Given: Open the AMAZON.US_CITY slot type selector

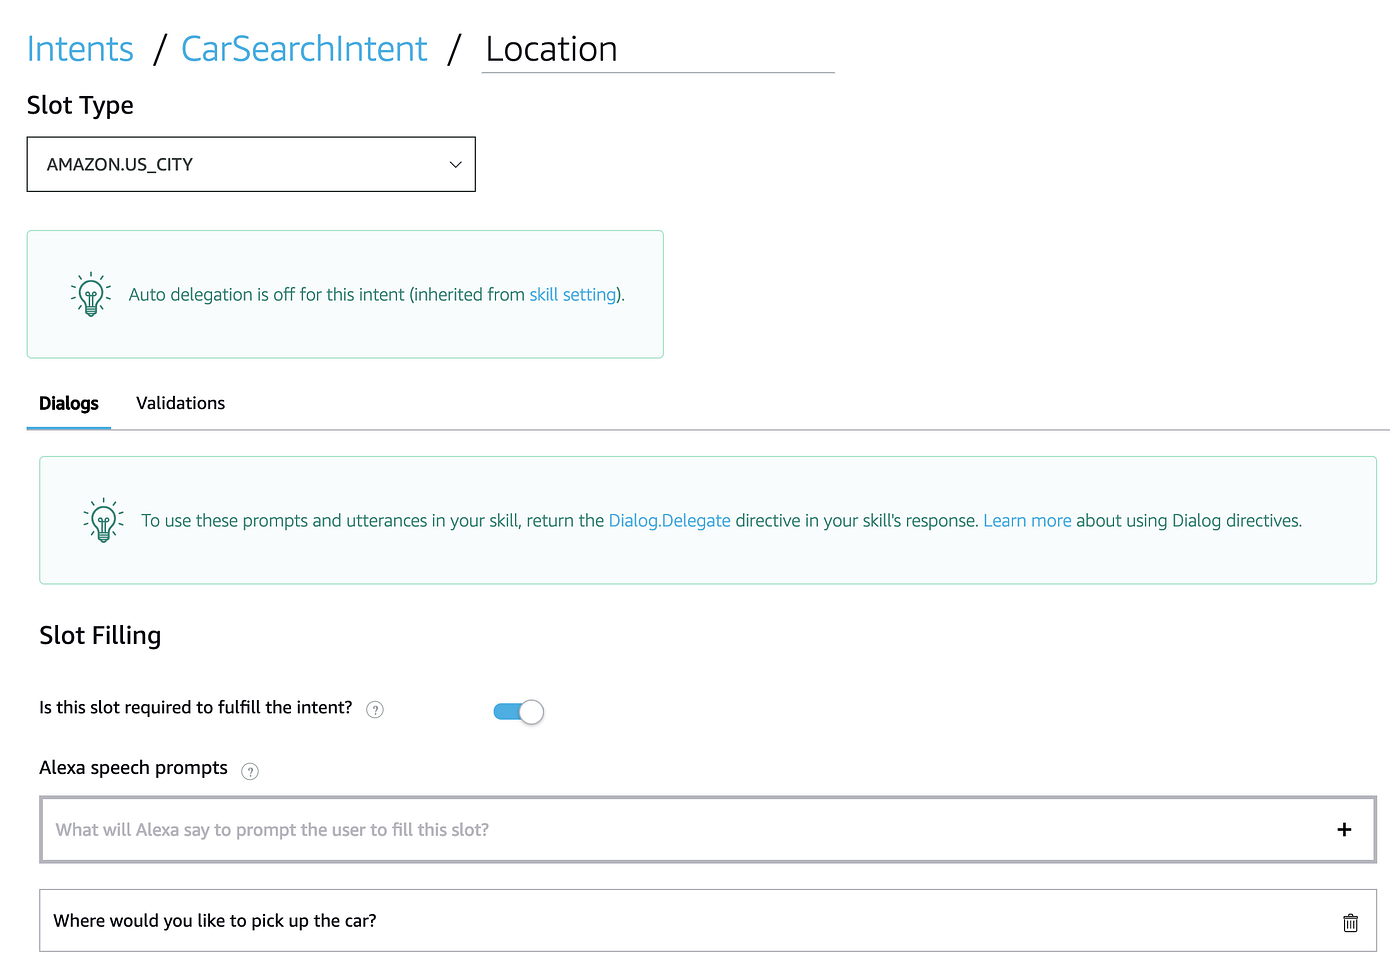Looking at the screenshot, I should coord(250,164).
